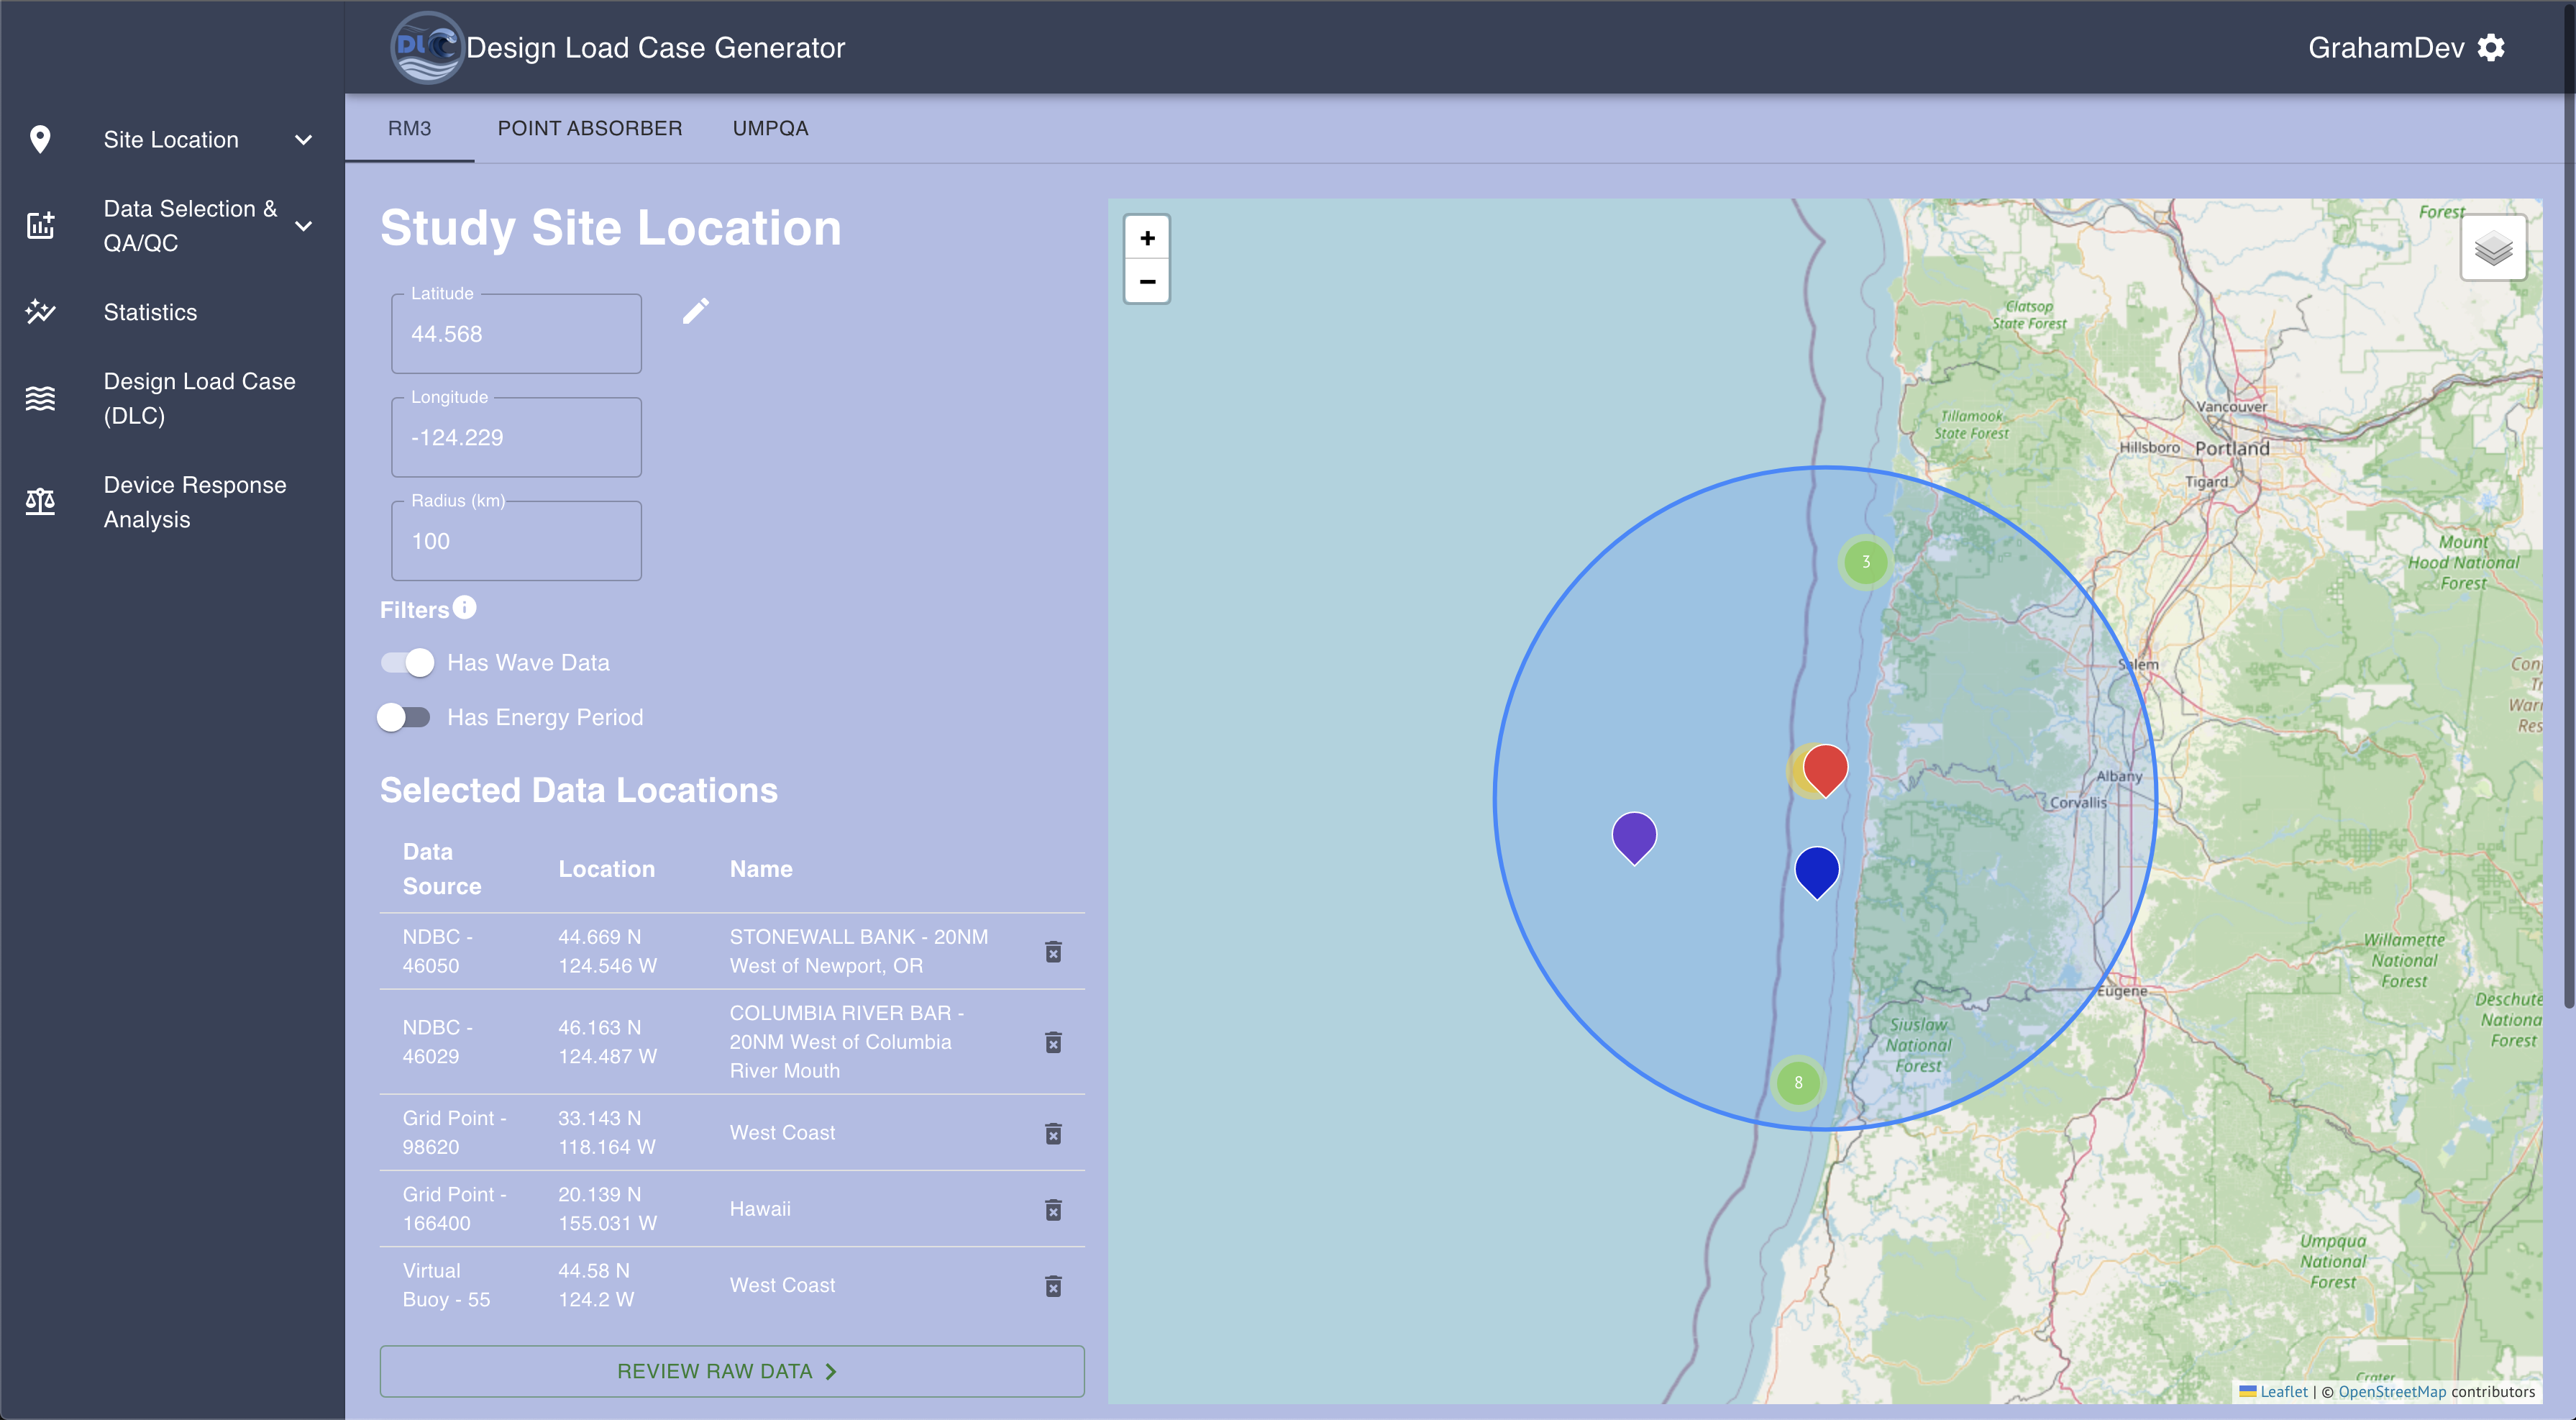This screenshot has height=1420, width=2576.
Task: Zoom in on the map
Action: pyautogui.click(x=1147, y=238)
